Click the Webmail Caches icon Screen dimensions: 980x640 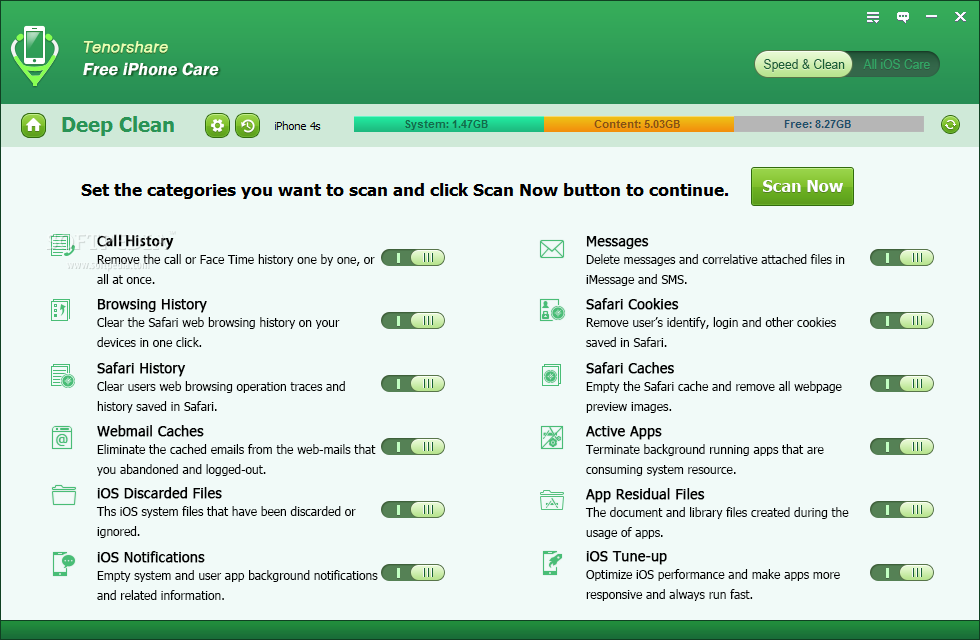point(62,438)
